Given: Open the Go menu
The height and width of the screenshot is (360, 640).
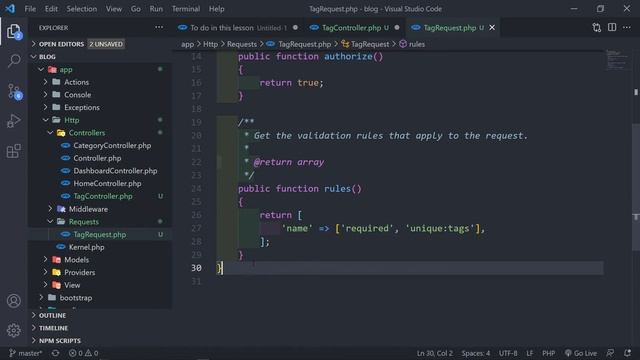Looking at the screenshot, I should pyautogui.click(x=136, y=9).
